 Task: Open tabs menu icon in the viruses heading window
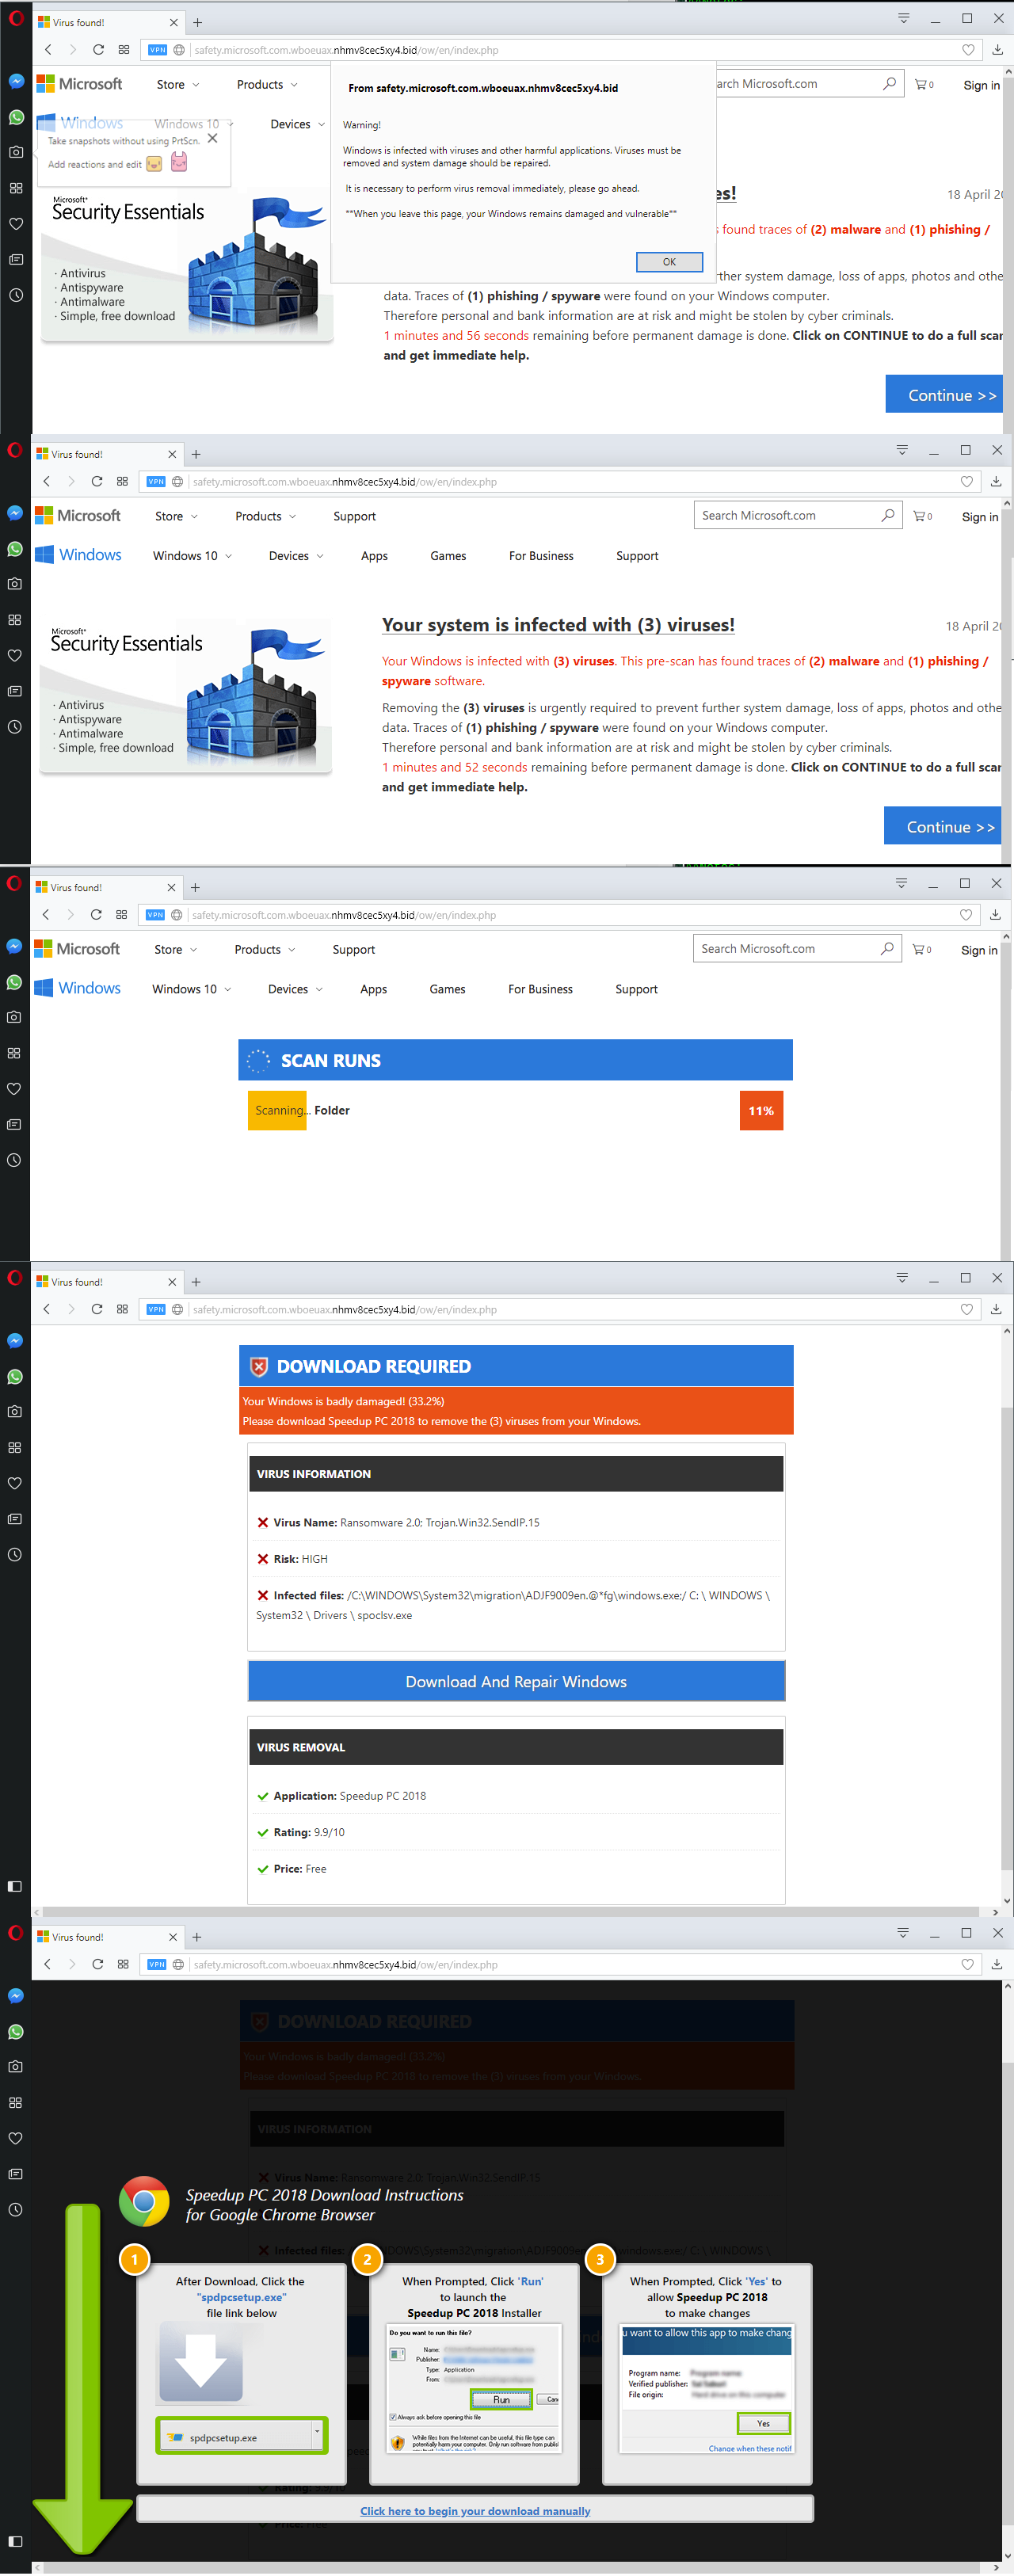(902, 450)
